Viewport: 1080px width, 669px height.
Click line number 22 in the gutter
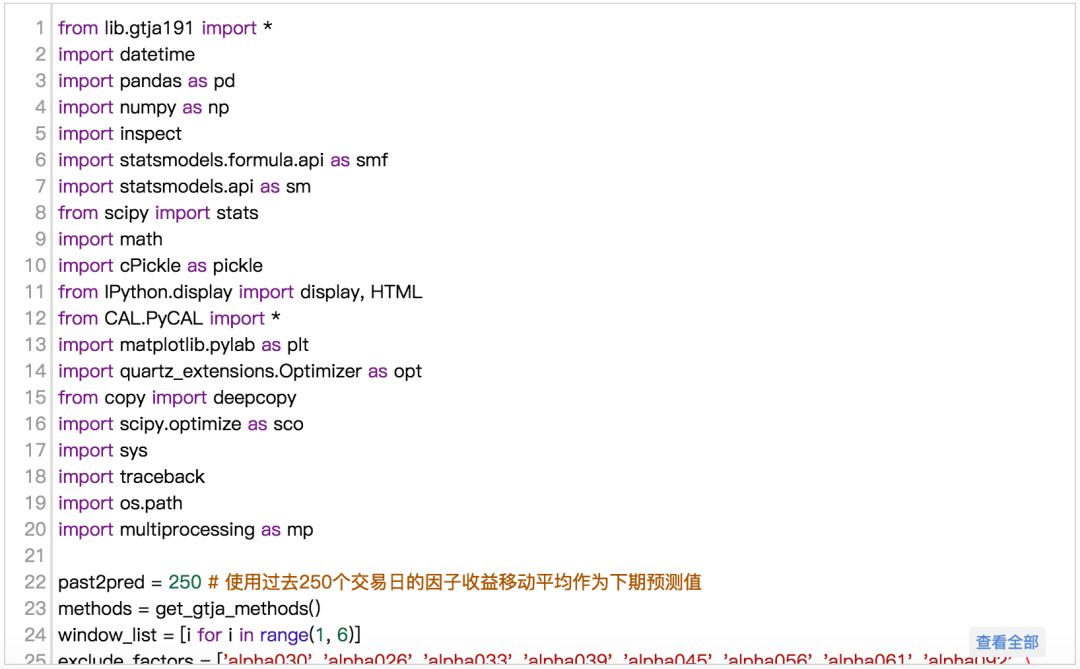[36, 582]
